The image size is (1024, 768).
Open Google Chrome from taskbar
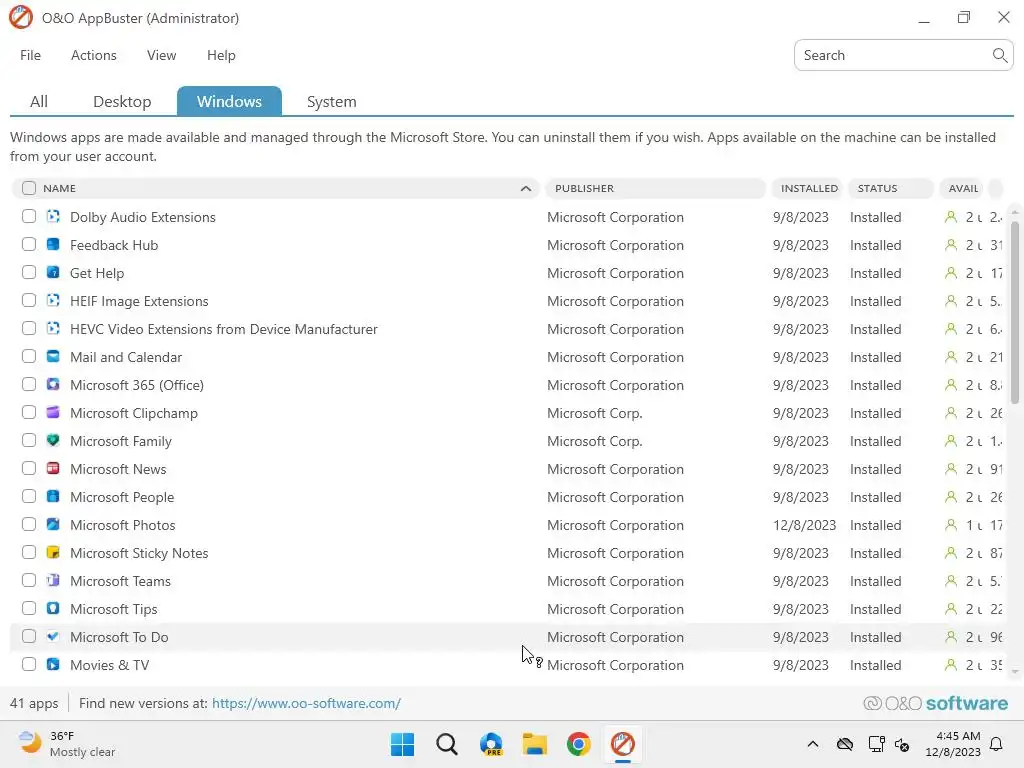coord(579,744)
